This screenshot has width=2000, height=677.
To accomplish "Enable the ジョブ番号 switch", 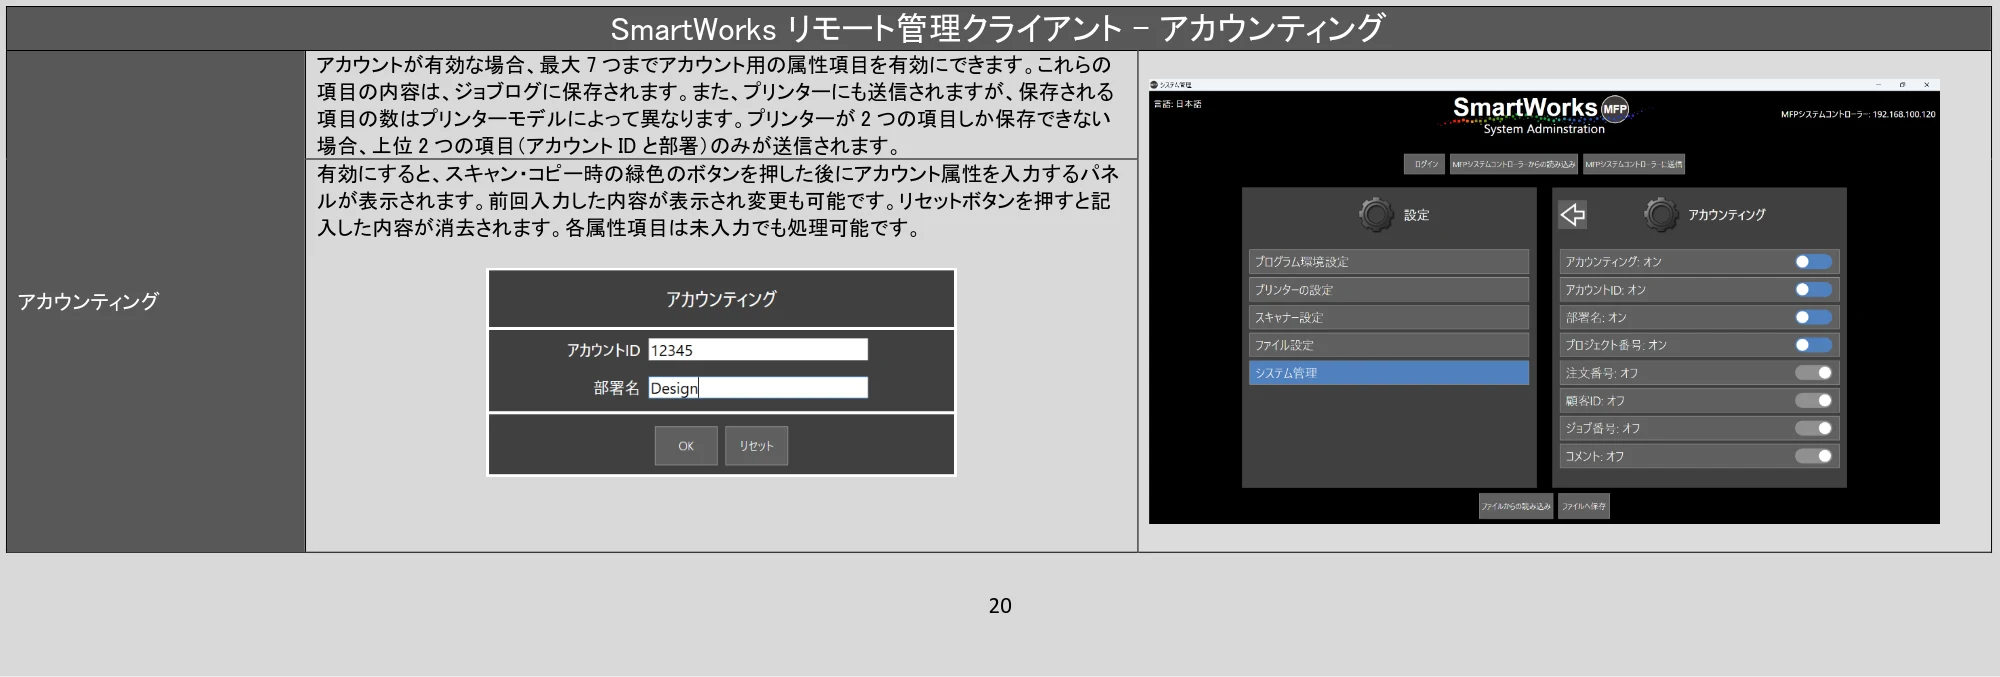I will 1813,428.
